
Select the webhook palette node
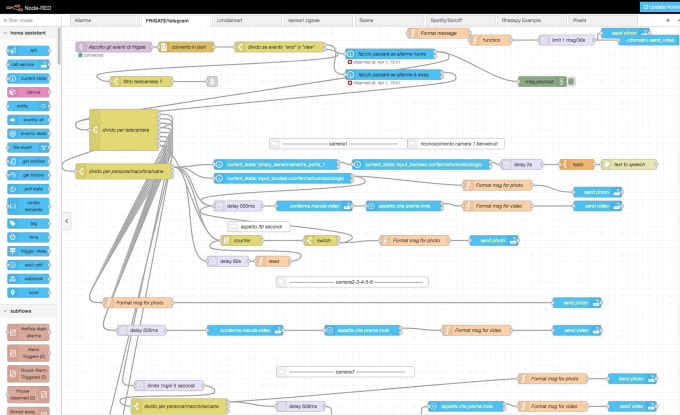28,279
